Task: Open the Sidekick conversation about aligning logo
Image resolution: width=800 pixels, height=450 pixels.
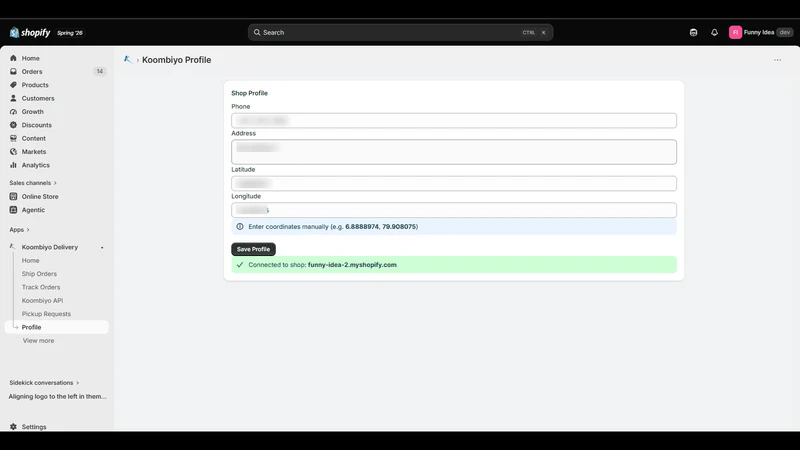Action: [x=57, y=396]
